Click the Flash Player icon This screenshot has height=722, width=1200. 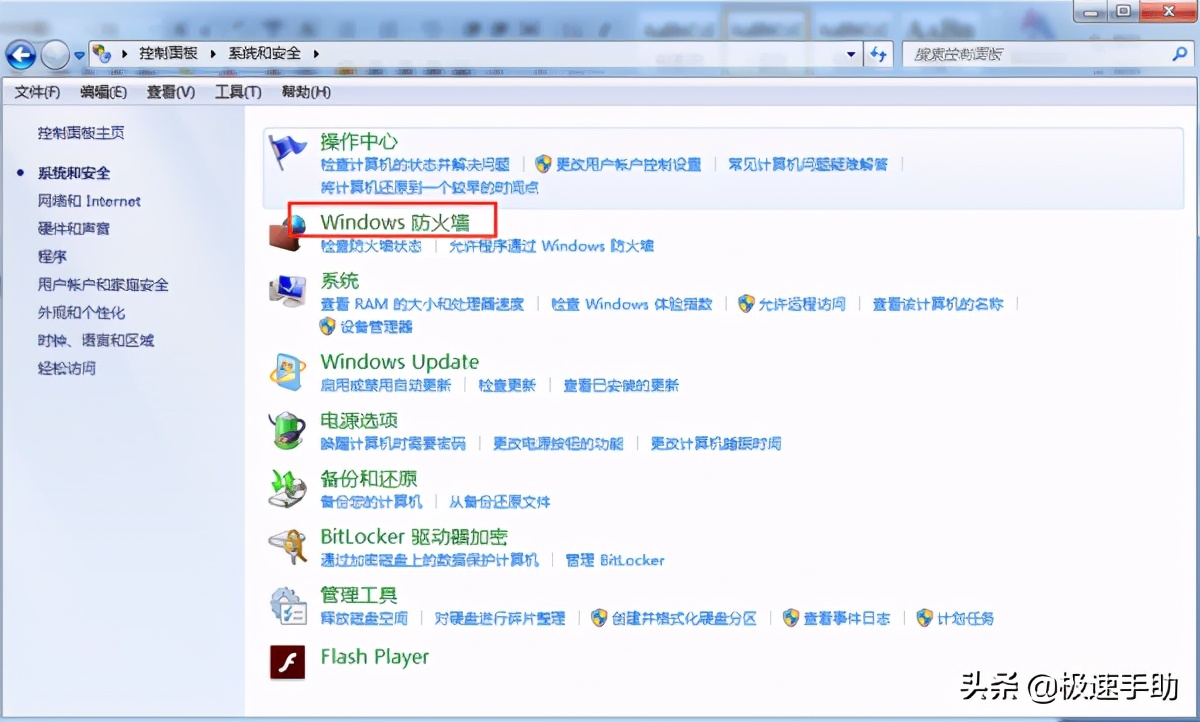point(287,662)
